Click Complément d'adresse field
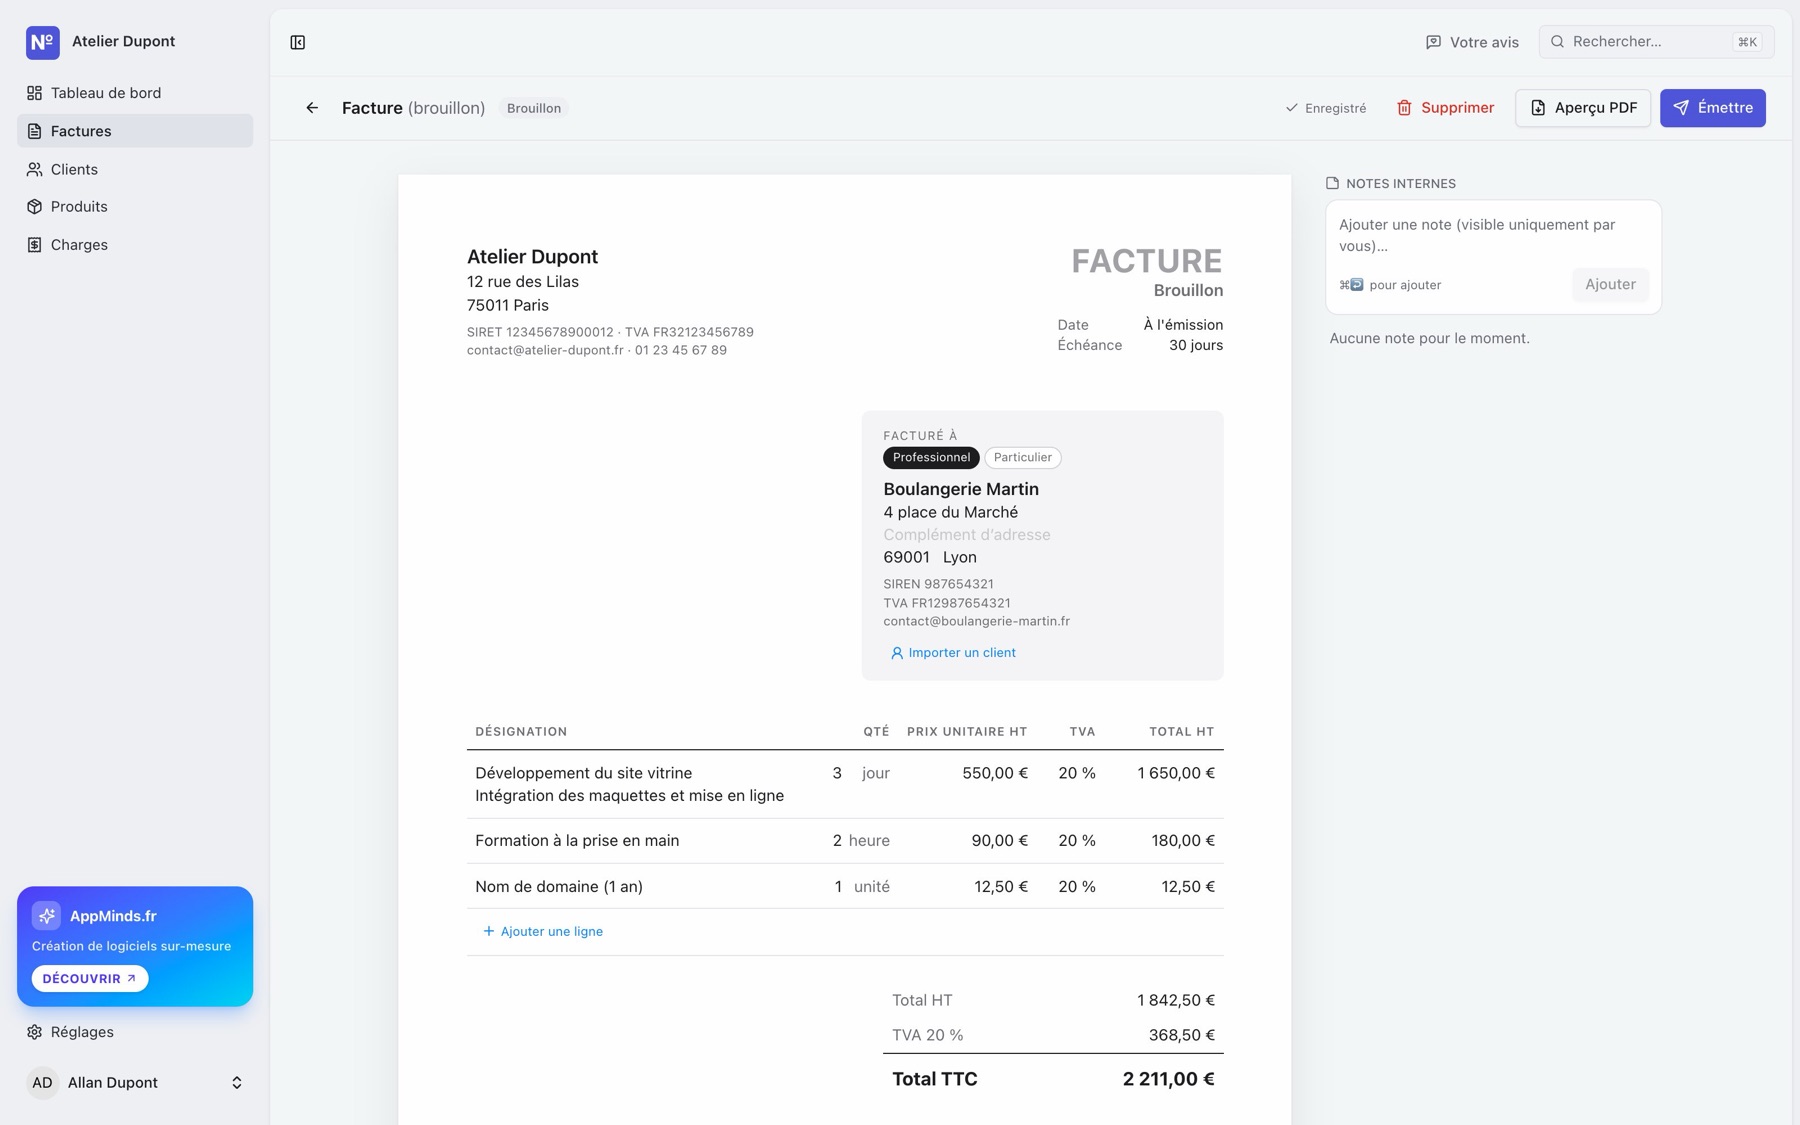 point(967,535)
